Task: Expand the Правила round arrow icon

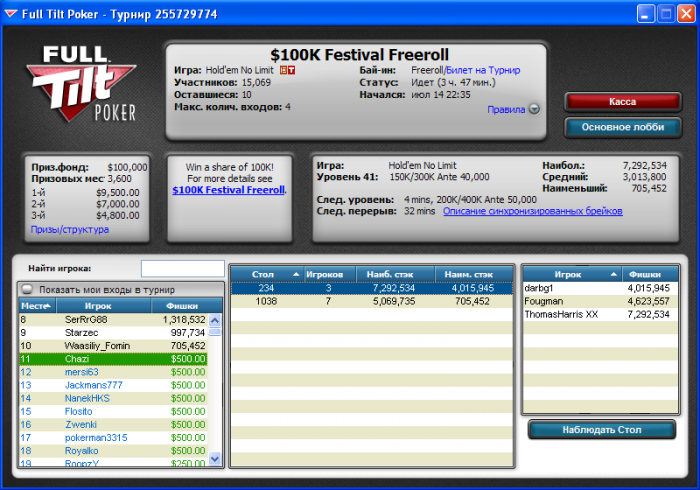Action: coord(534,109)
